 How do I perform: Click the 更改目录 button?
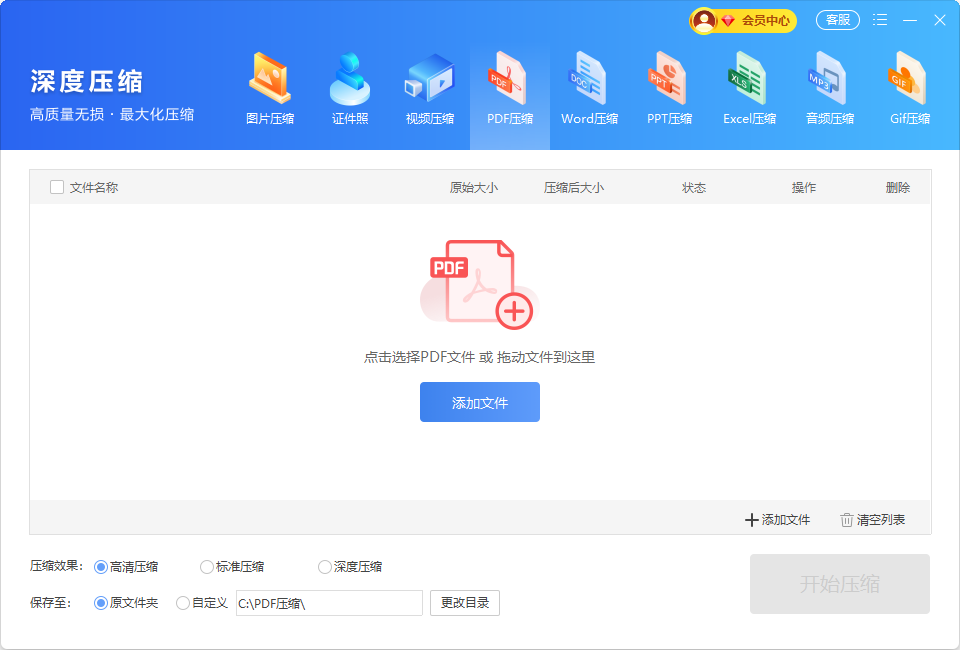pyautogui.click(x=465, y=603)
